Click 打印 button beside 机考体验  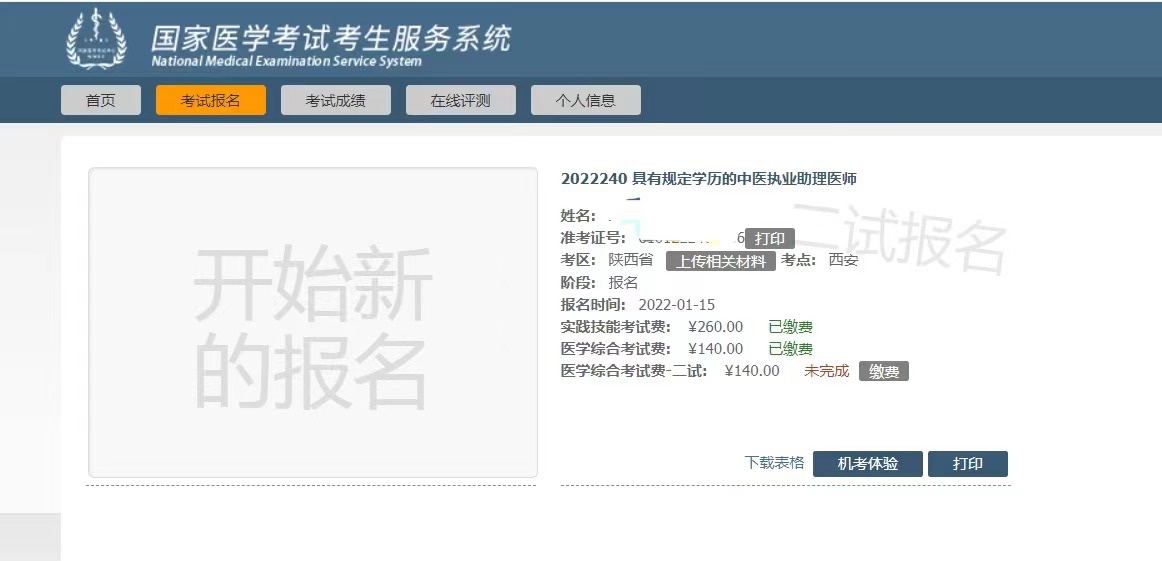click(x=967, y=464)
